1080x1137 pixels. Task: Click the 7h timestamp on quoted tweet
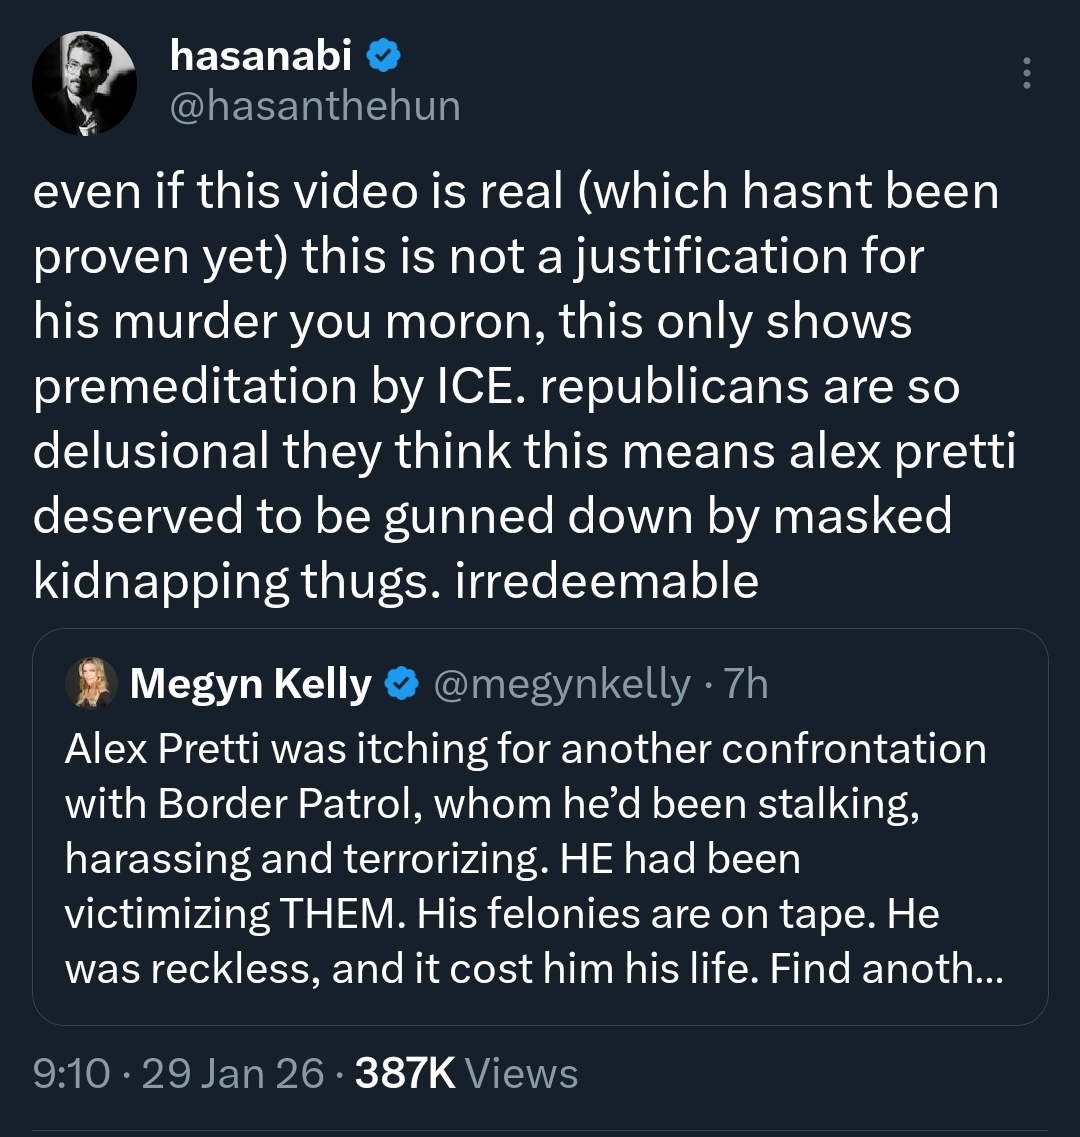pos(745,685)
